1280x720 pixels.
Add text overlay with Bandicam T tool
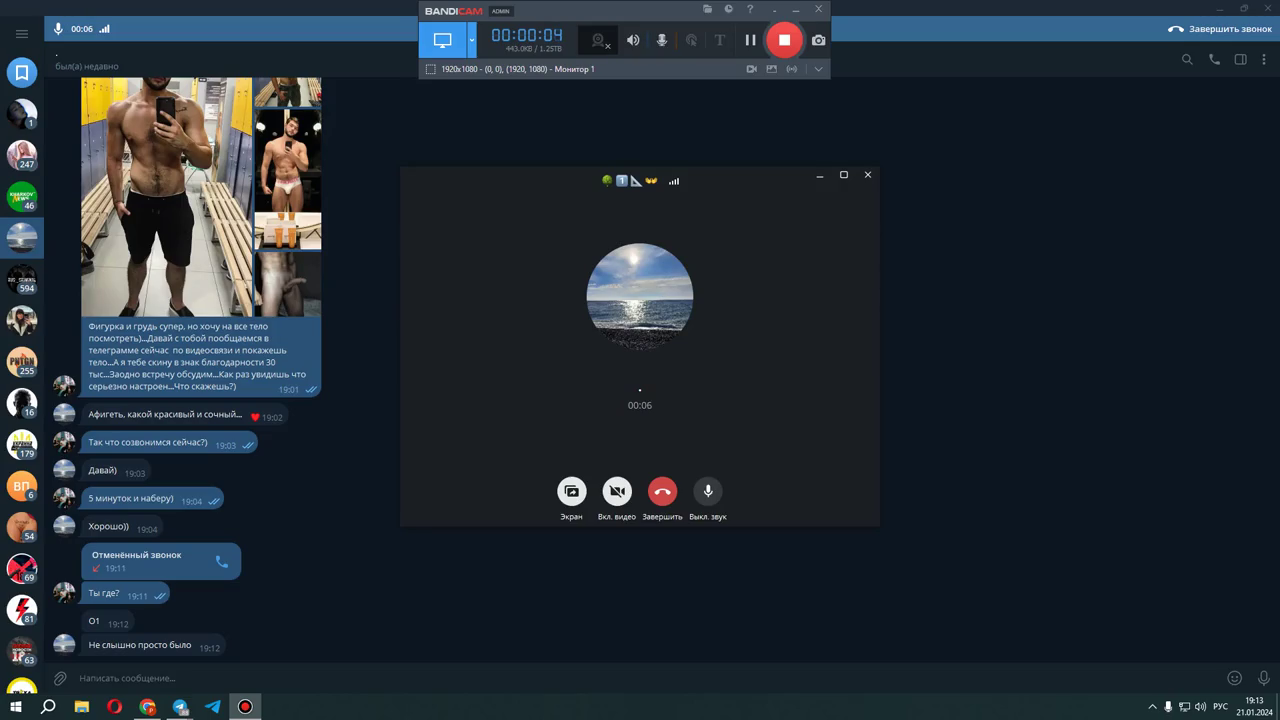[x=719, y=40]
